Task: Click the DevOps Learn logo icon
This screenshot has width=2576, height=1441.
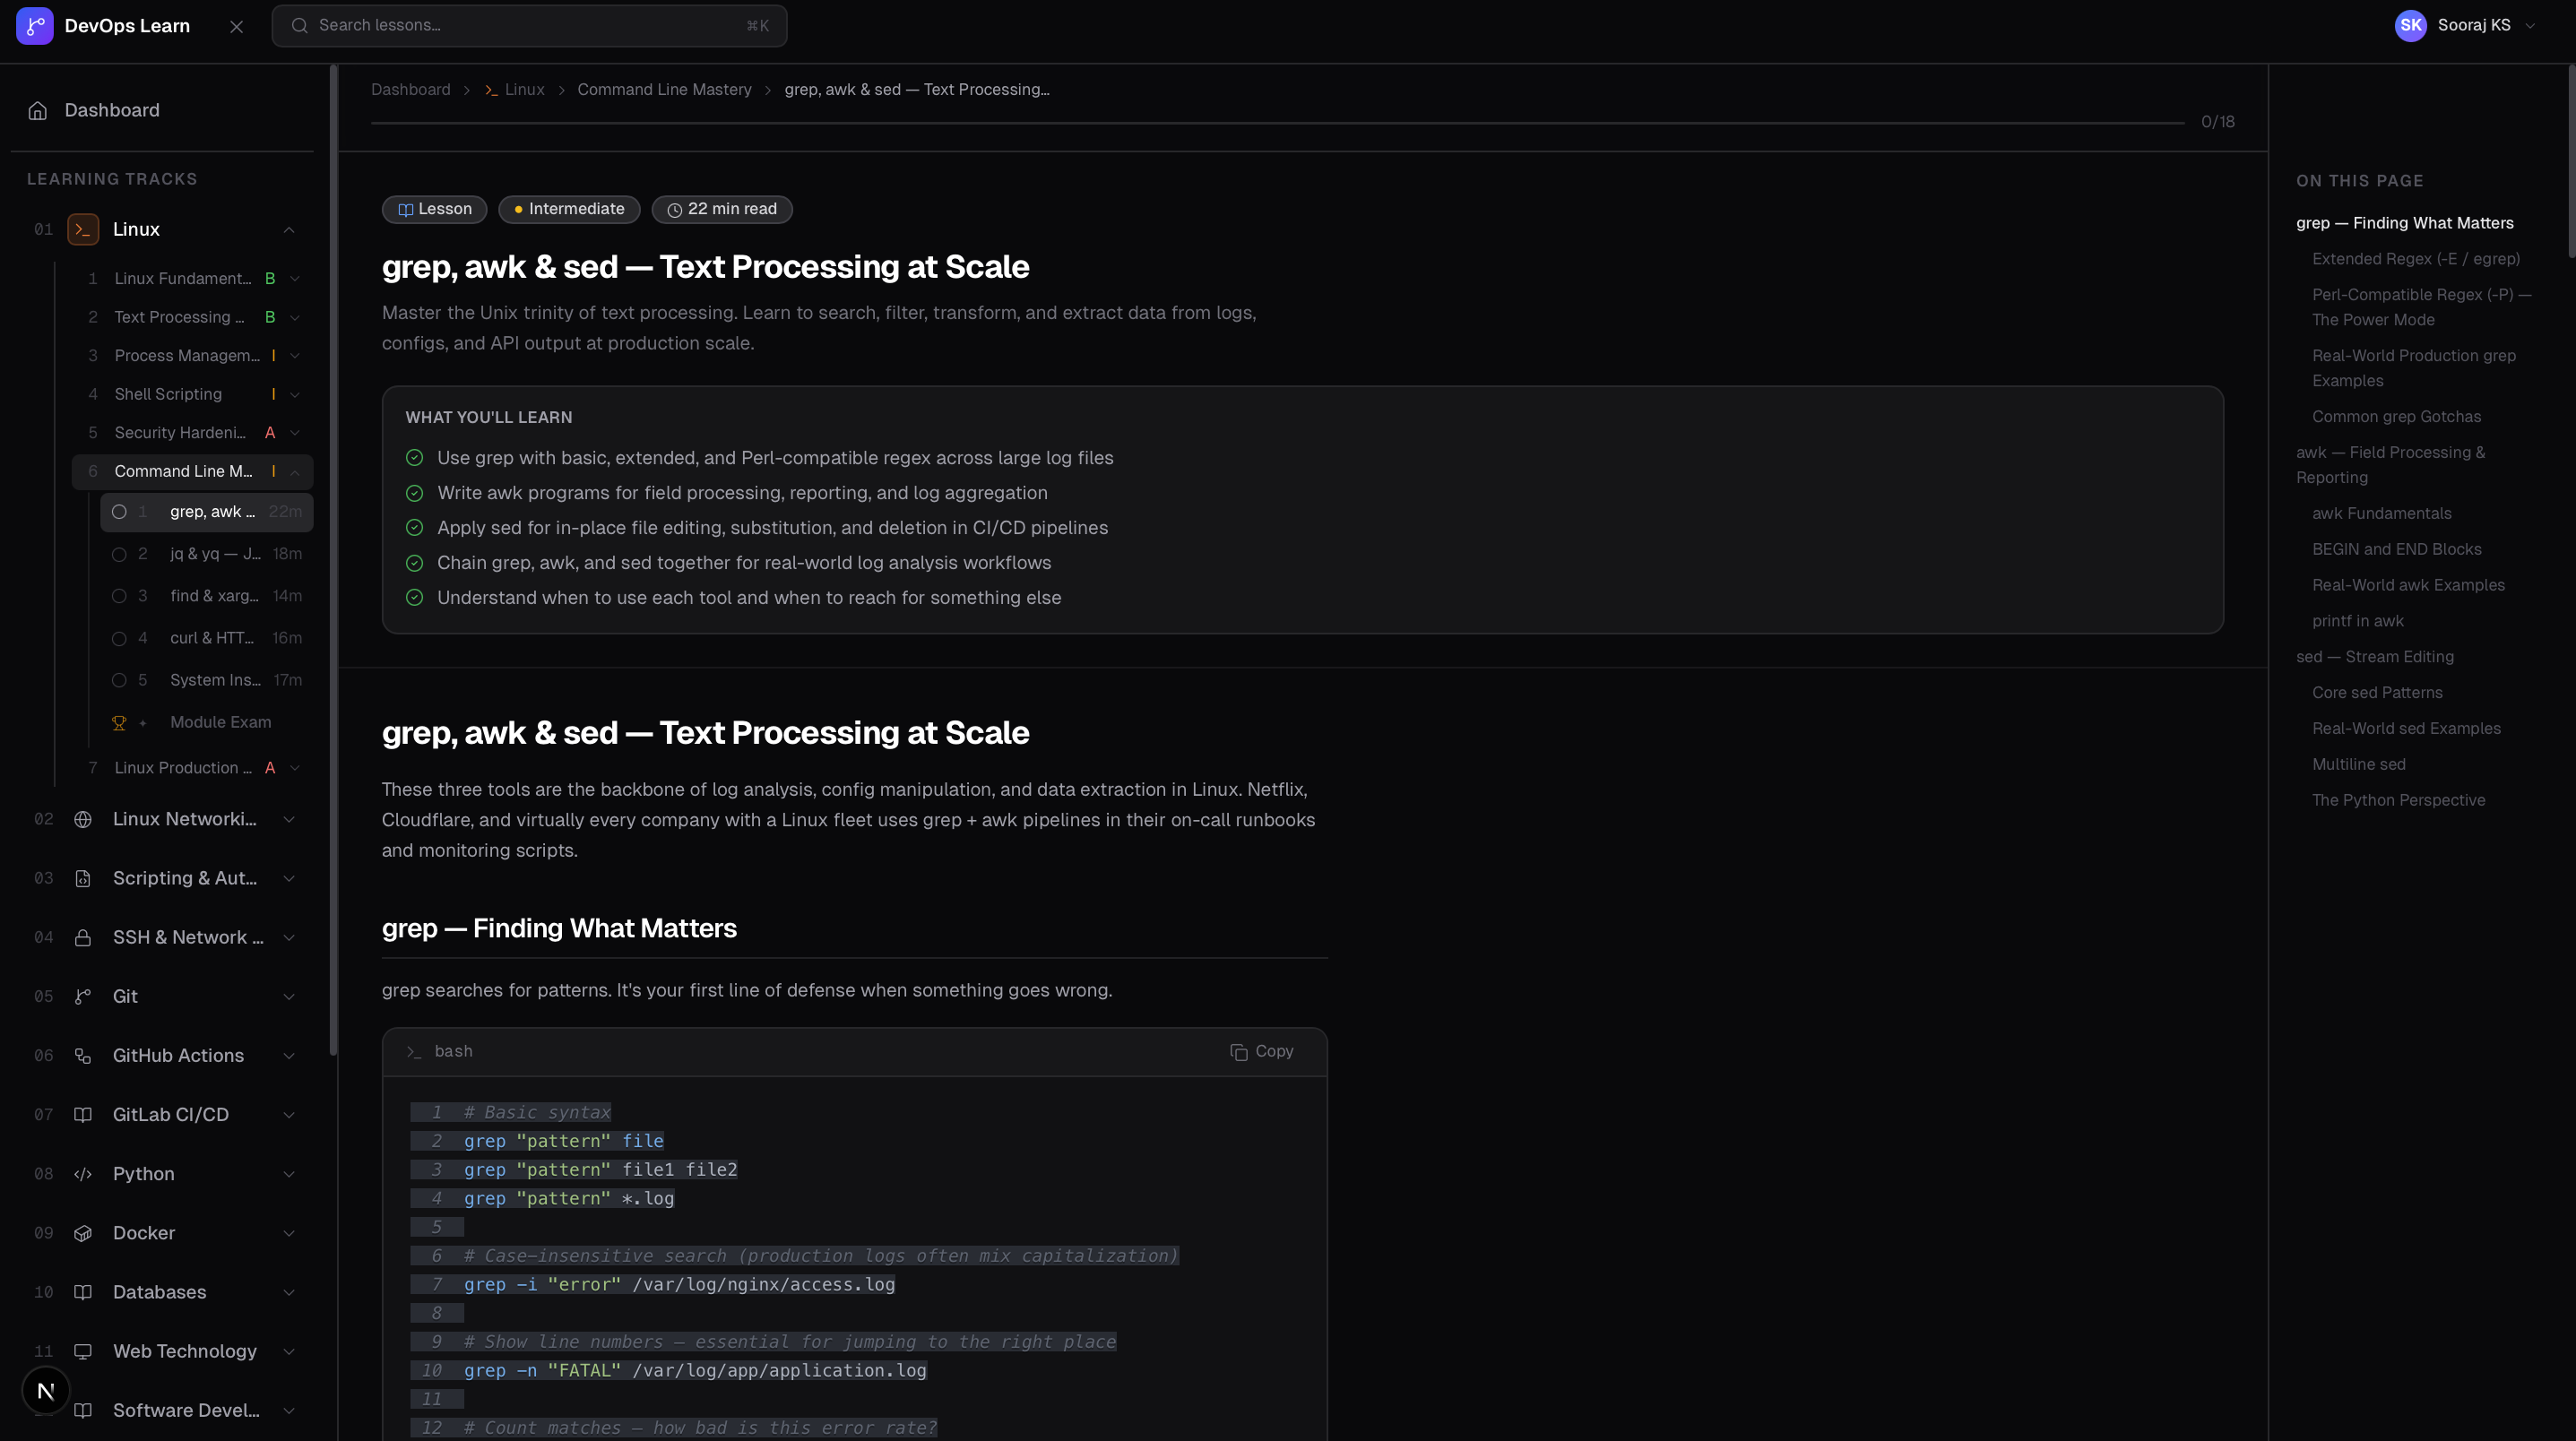Action: pos(35,26)
